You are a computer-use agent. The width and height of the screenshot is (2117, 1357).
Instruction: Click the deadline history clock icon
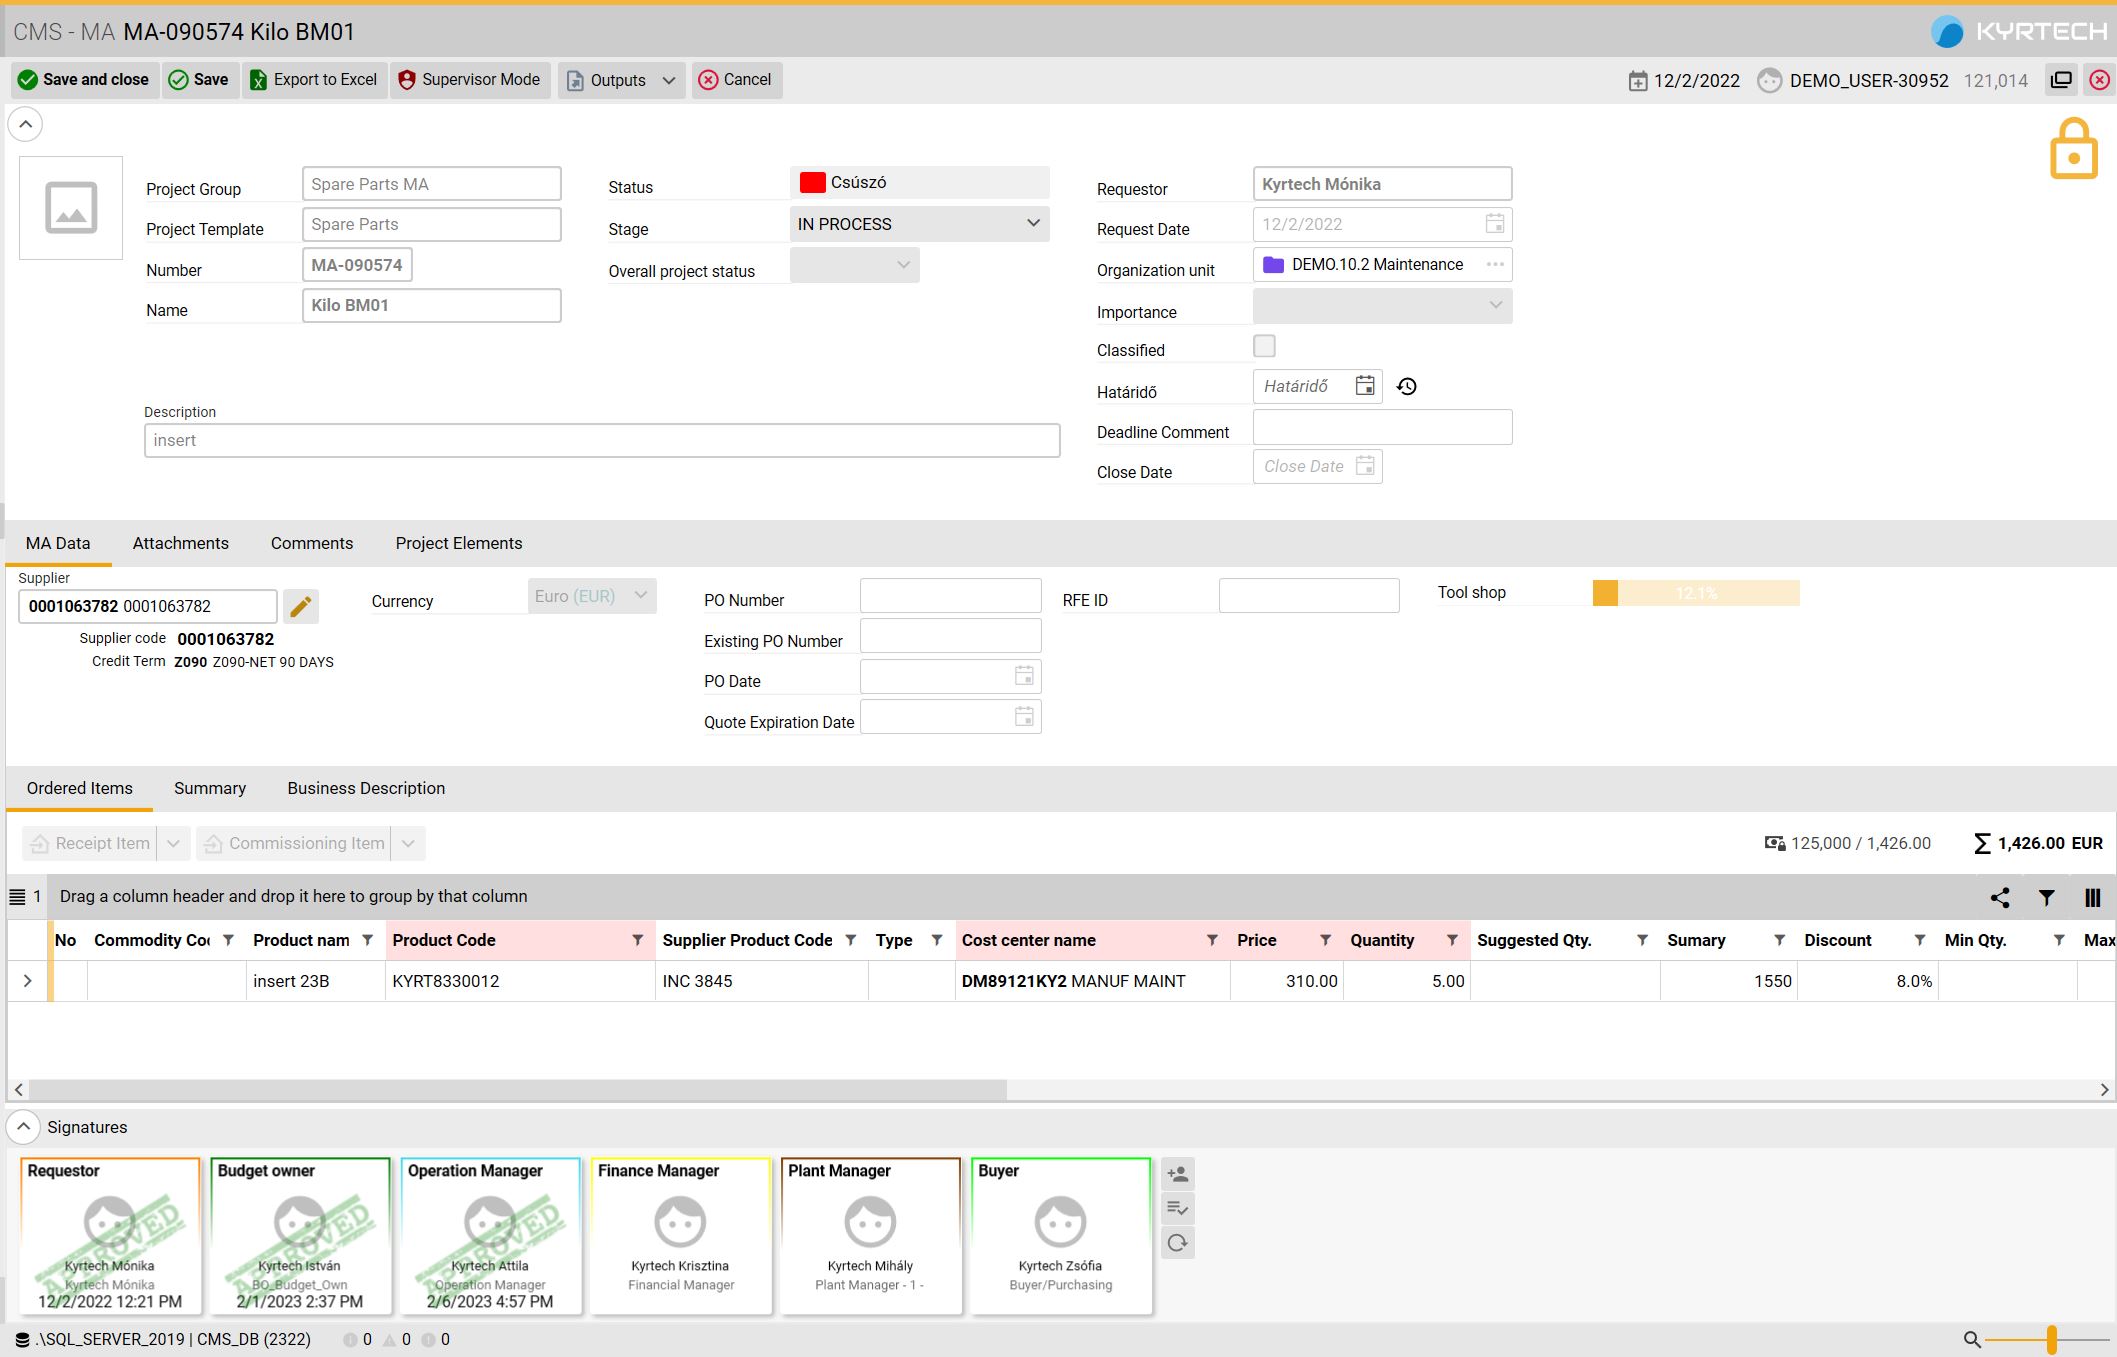pos(1407,387)
